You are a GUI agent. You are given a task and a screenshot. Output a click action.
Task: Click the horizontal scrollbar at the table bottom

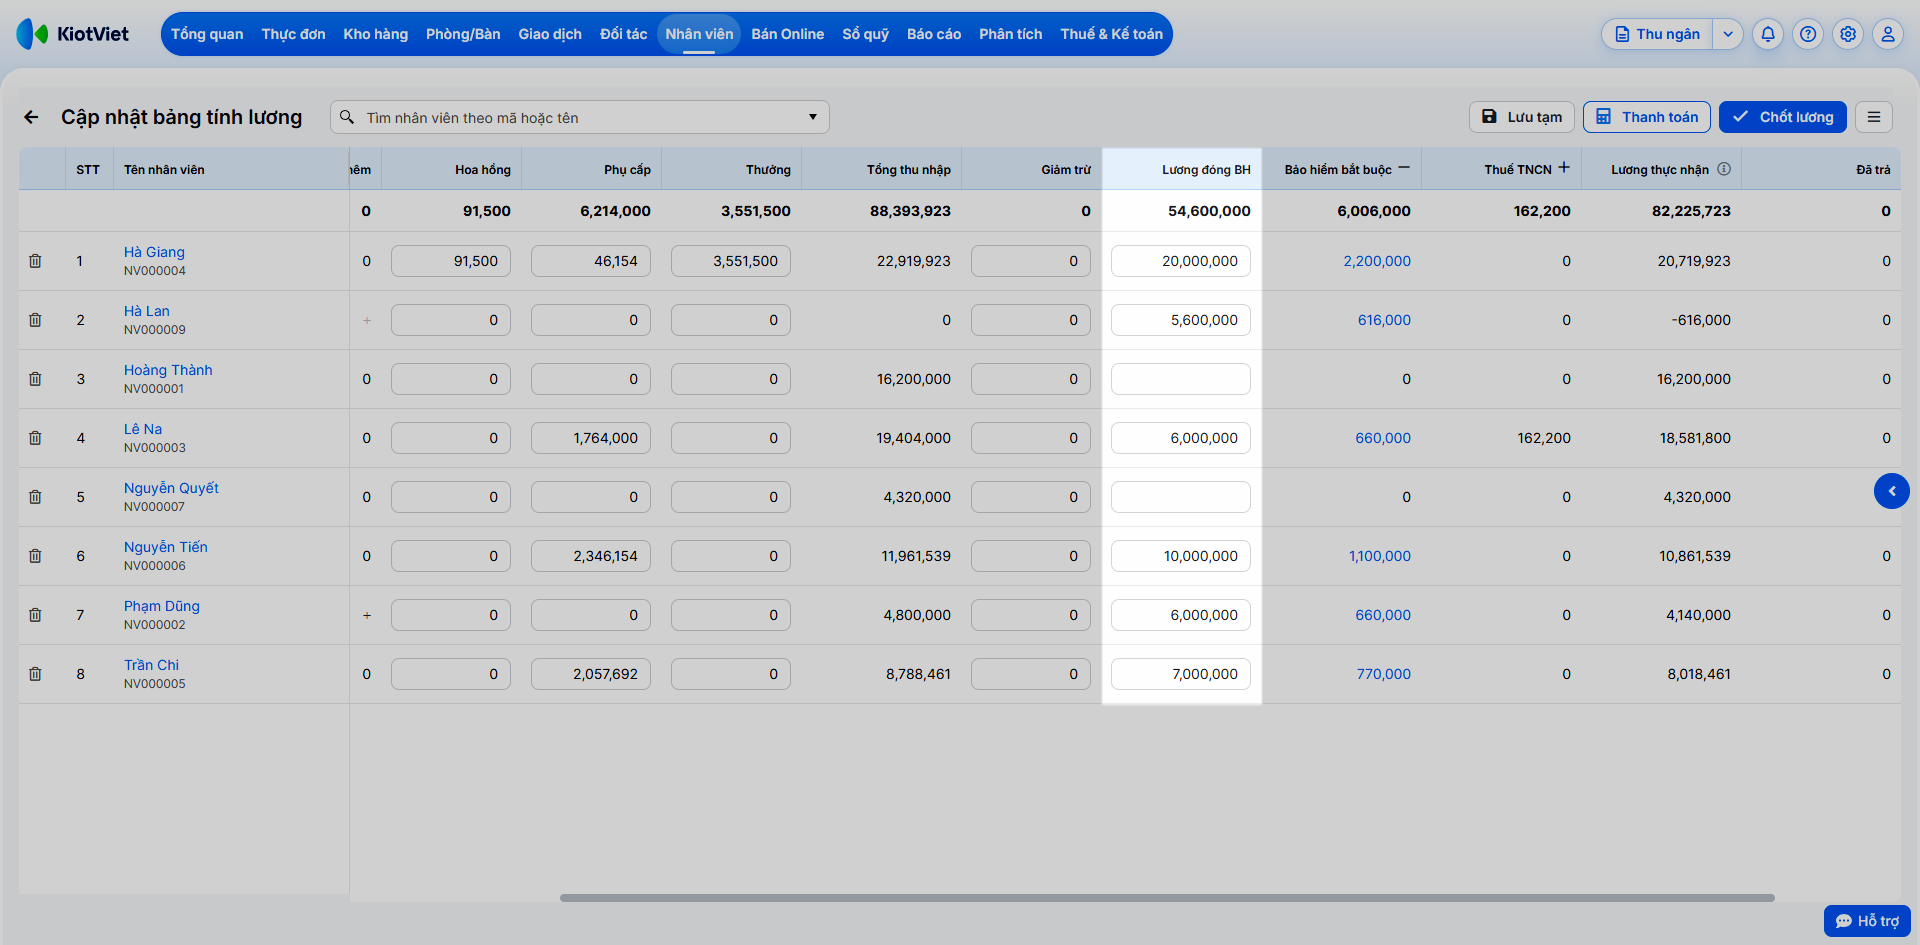tap(1167, 898)
